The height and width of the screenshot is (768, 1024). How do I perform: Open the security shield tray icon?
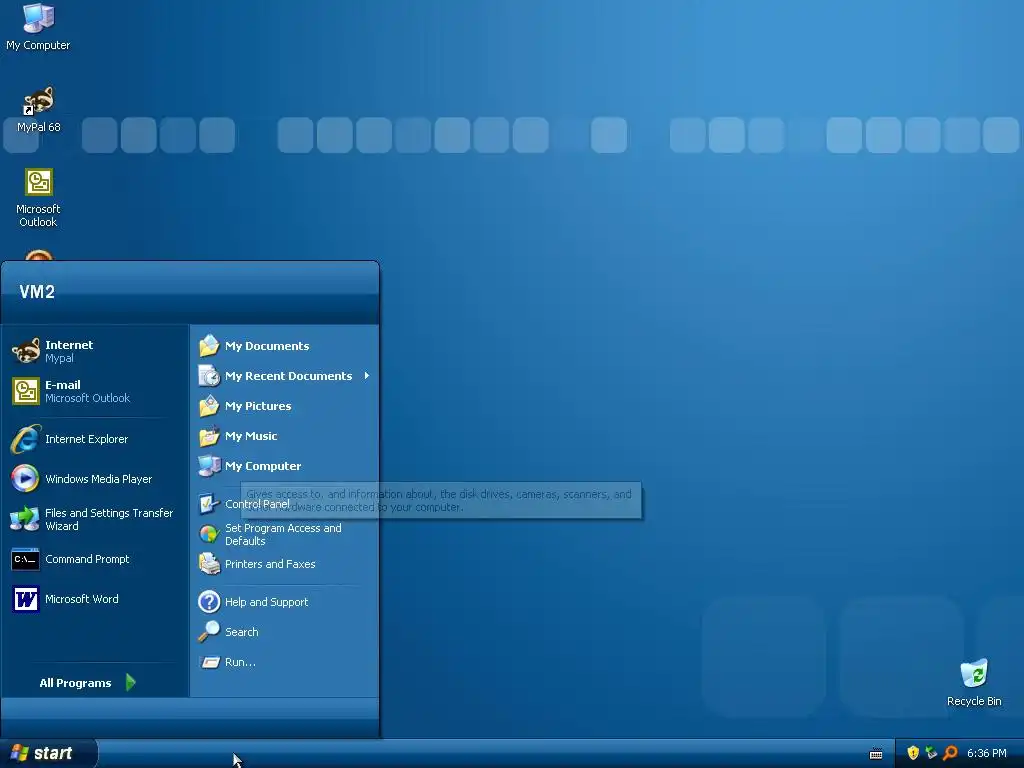pos(913,753)
